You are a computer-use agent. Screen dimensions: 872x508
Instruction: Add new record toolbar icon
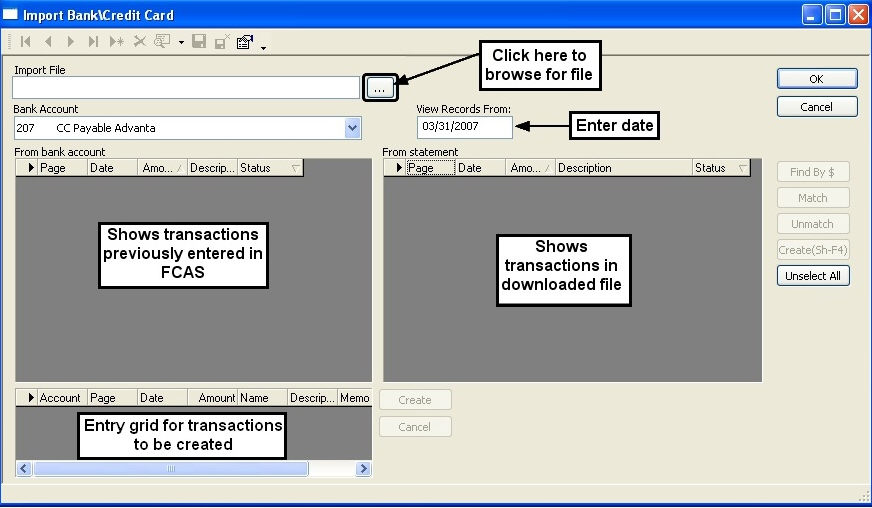[x=117, y=41]
